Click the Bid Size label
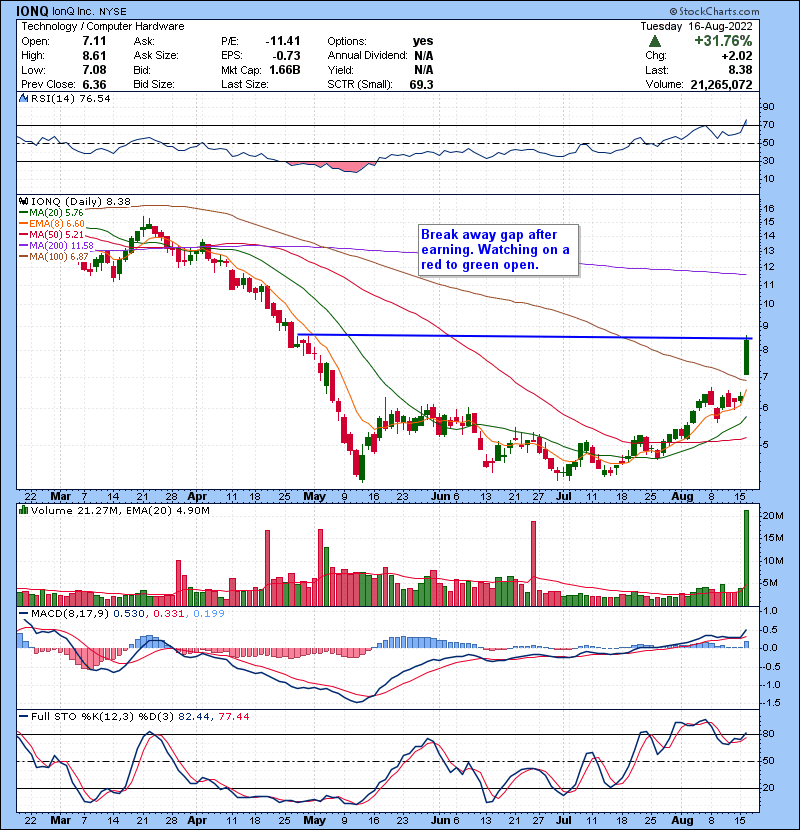The height and width of the screenshot is (830, 800). 154,85
